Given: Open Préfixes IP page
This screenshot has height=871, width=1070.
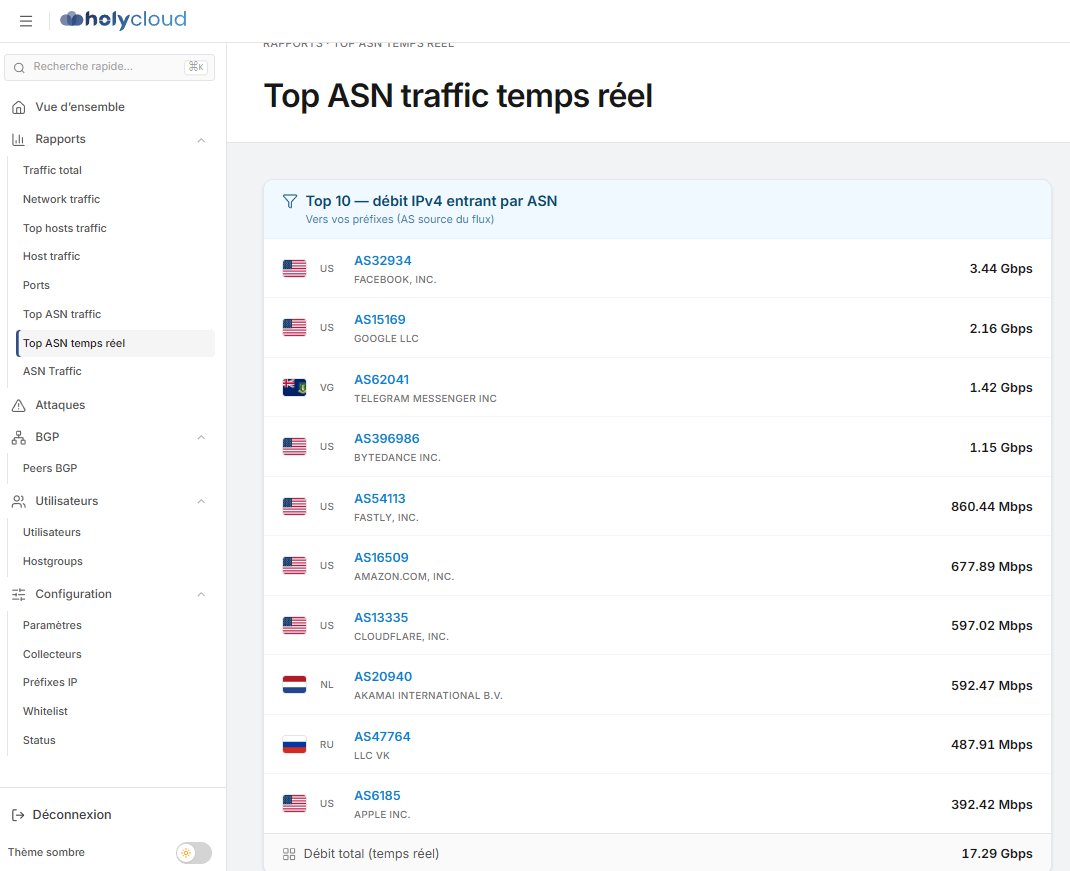Looking at the screenshot, I should (50, 683).
